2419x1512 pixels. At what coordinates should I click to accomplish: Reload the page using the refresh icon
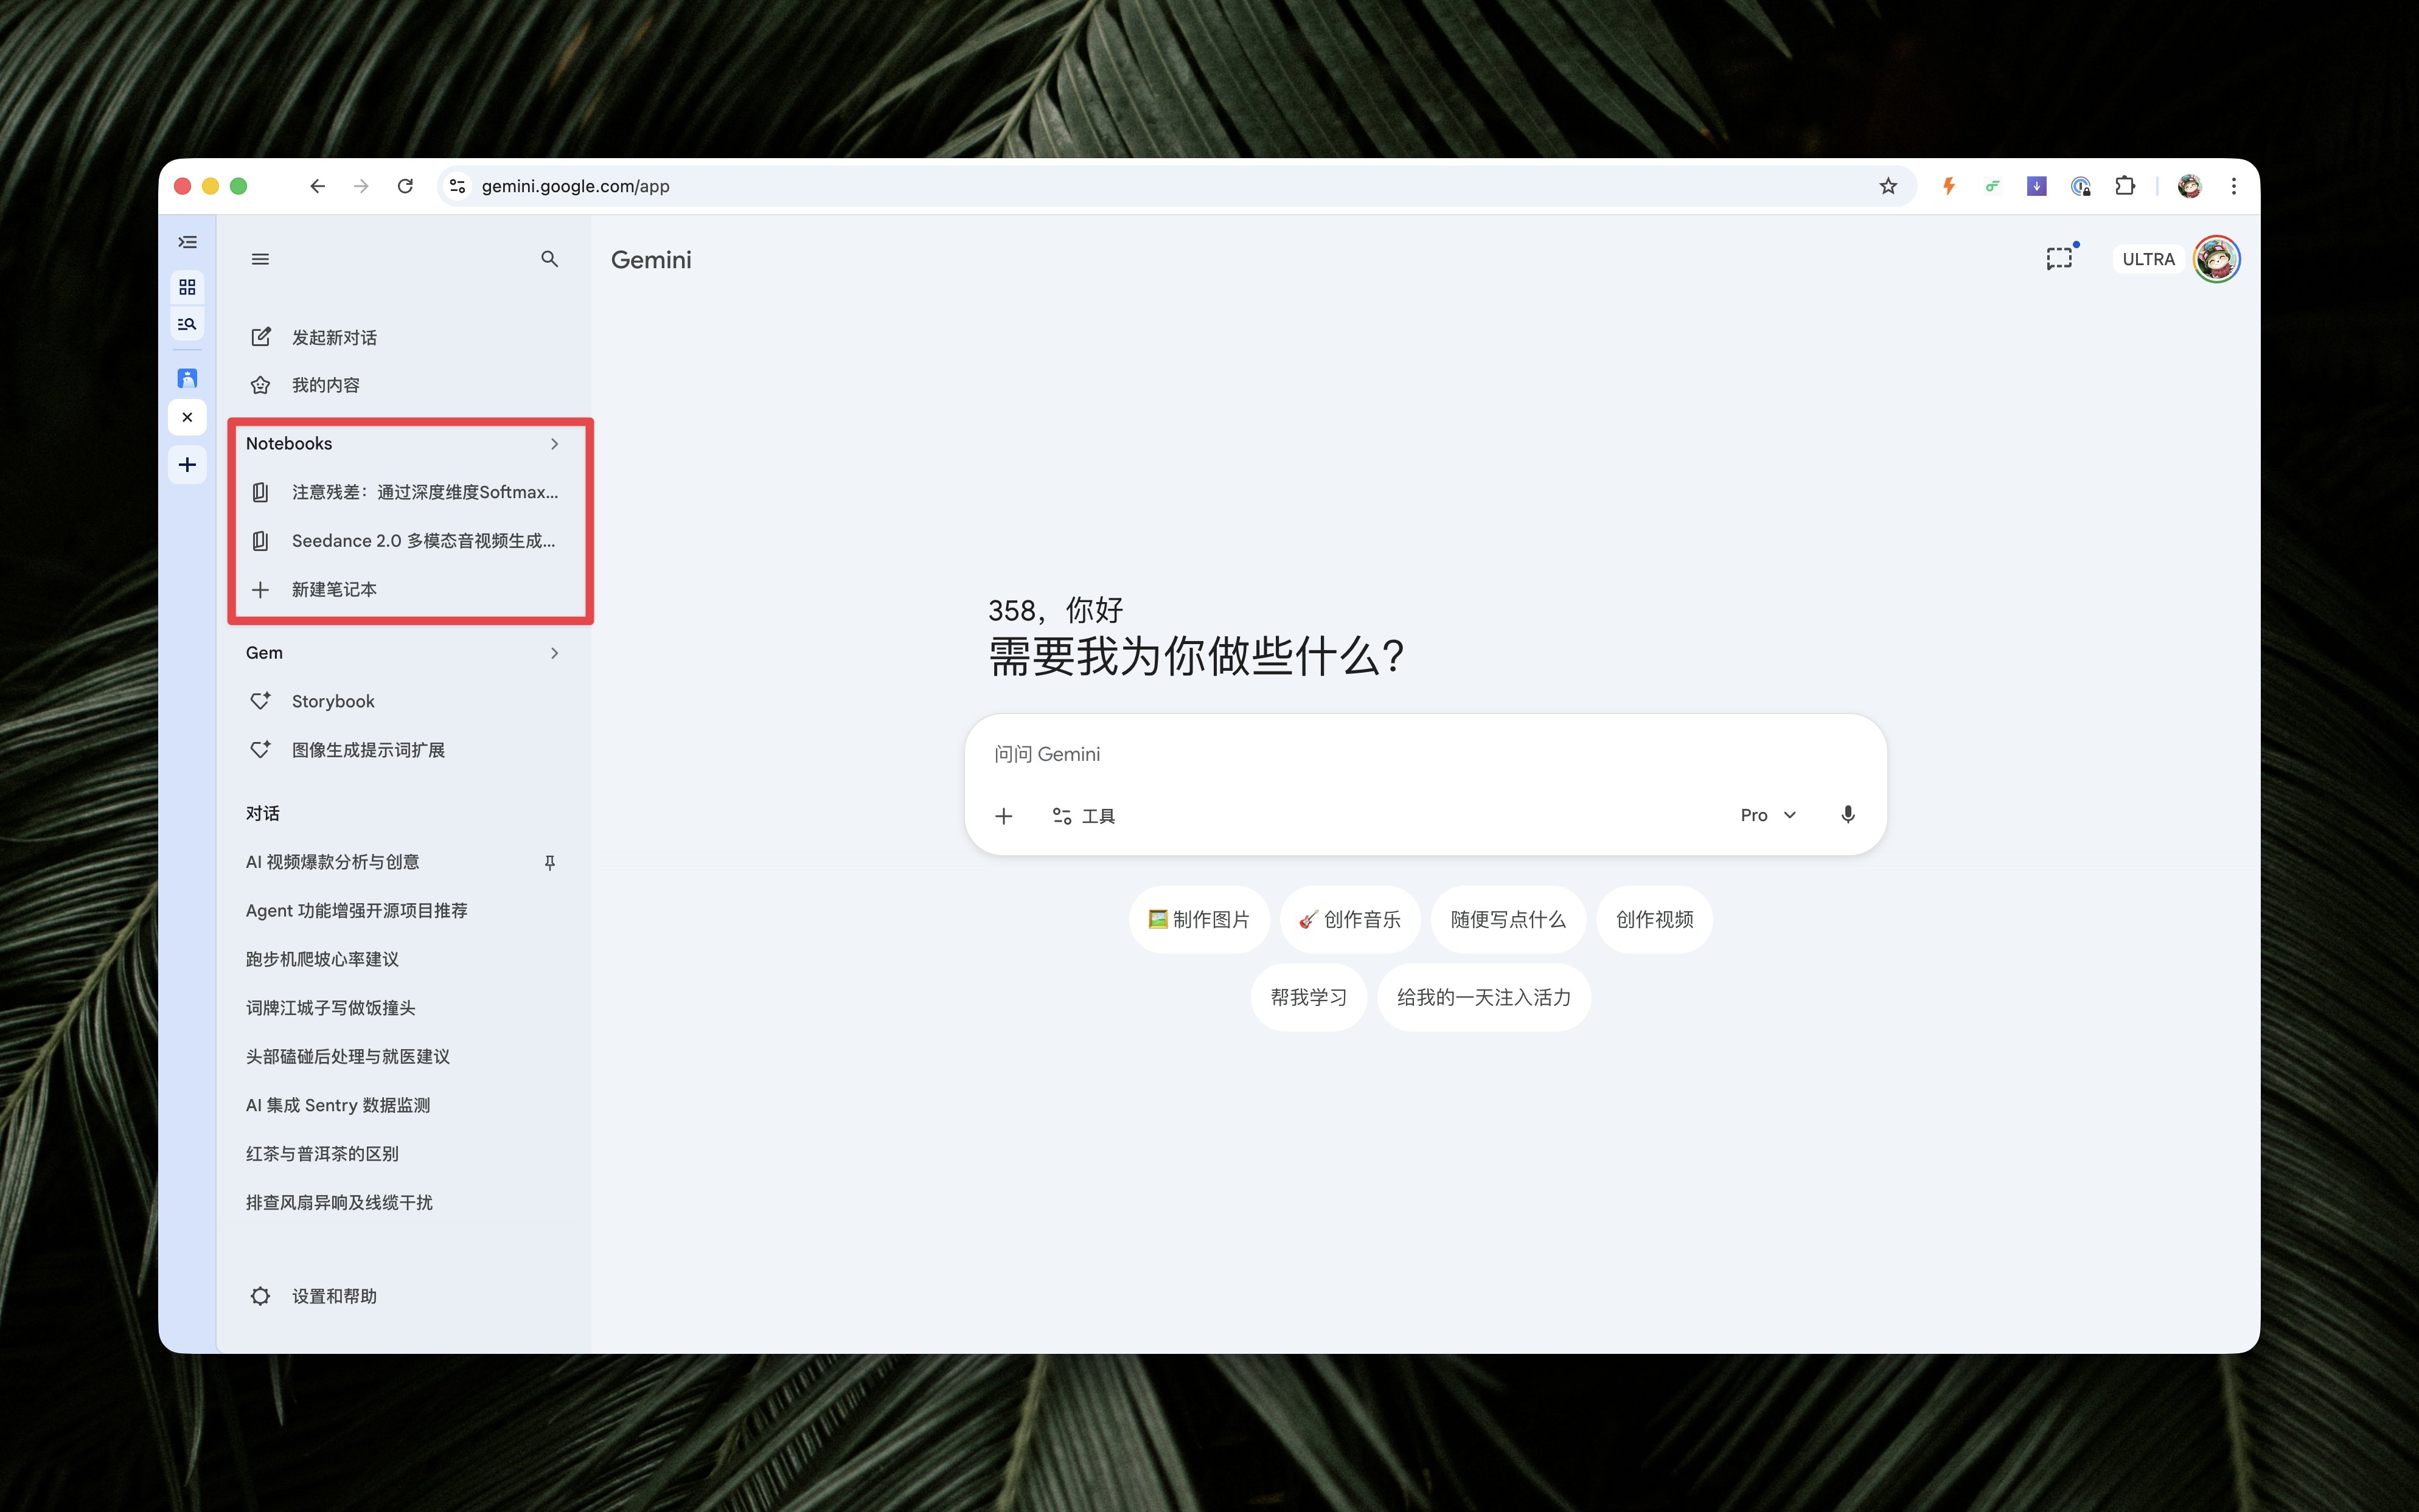pos(405,186)
